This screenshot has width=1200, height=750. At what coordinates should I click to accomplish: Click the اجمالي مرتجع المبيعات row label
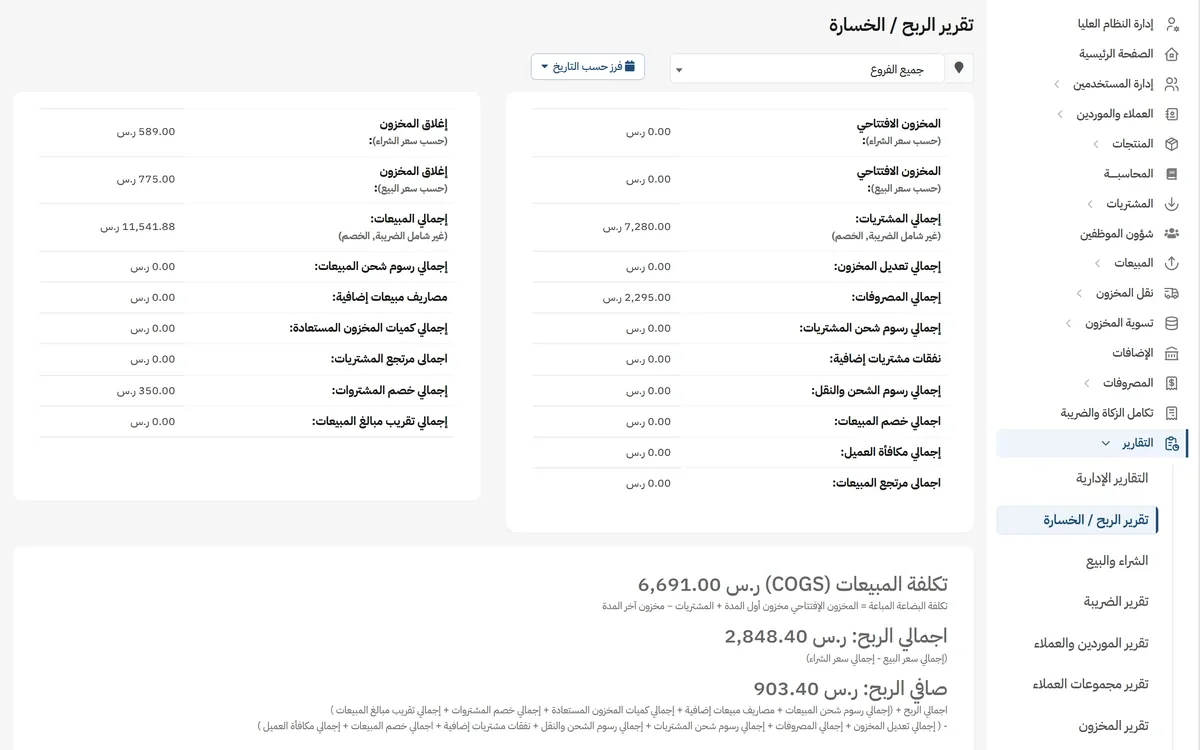[x=887, y=483]
